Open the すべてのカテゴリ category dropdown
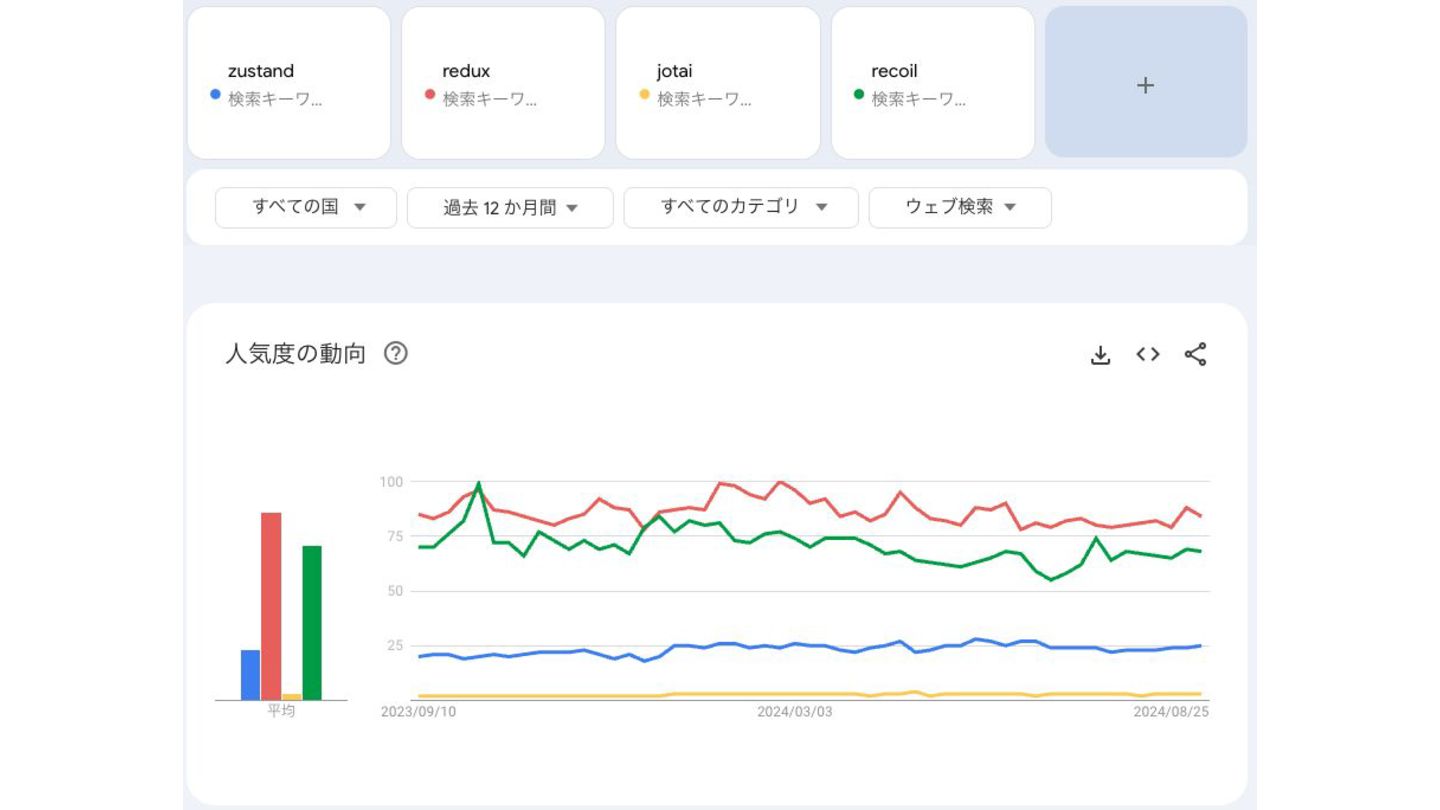This screenshot has height=810, width=1440. pyautogui.click(x=741, y=208)
